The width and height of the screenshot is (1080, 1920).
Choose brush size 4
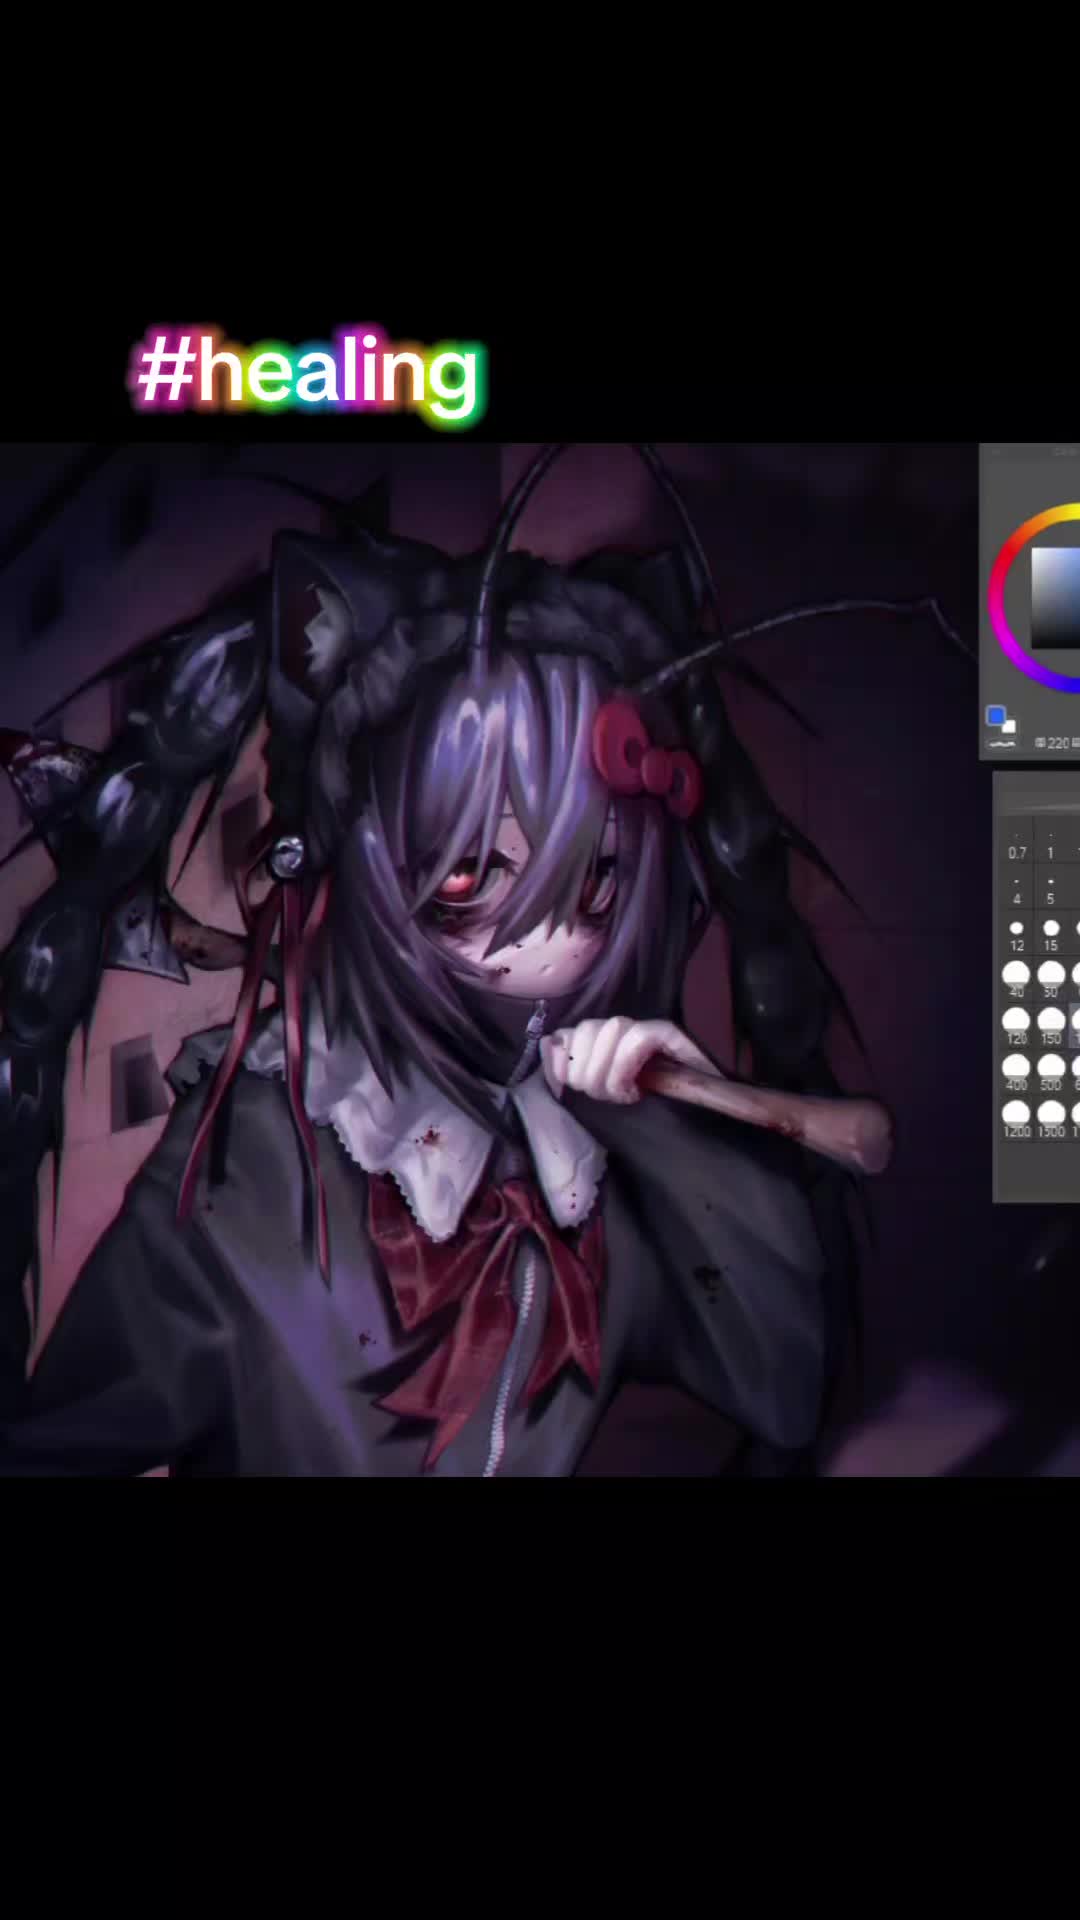click(1017, 891)
